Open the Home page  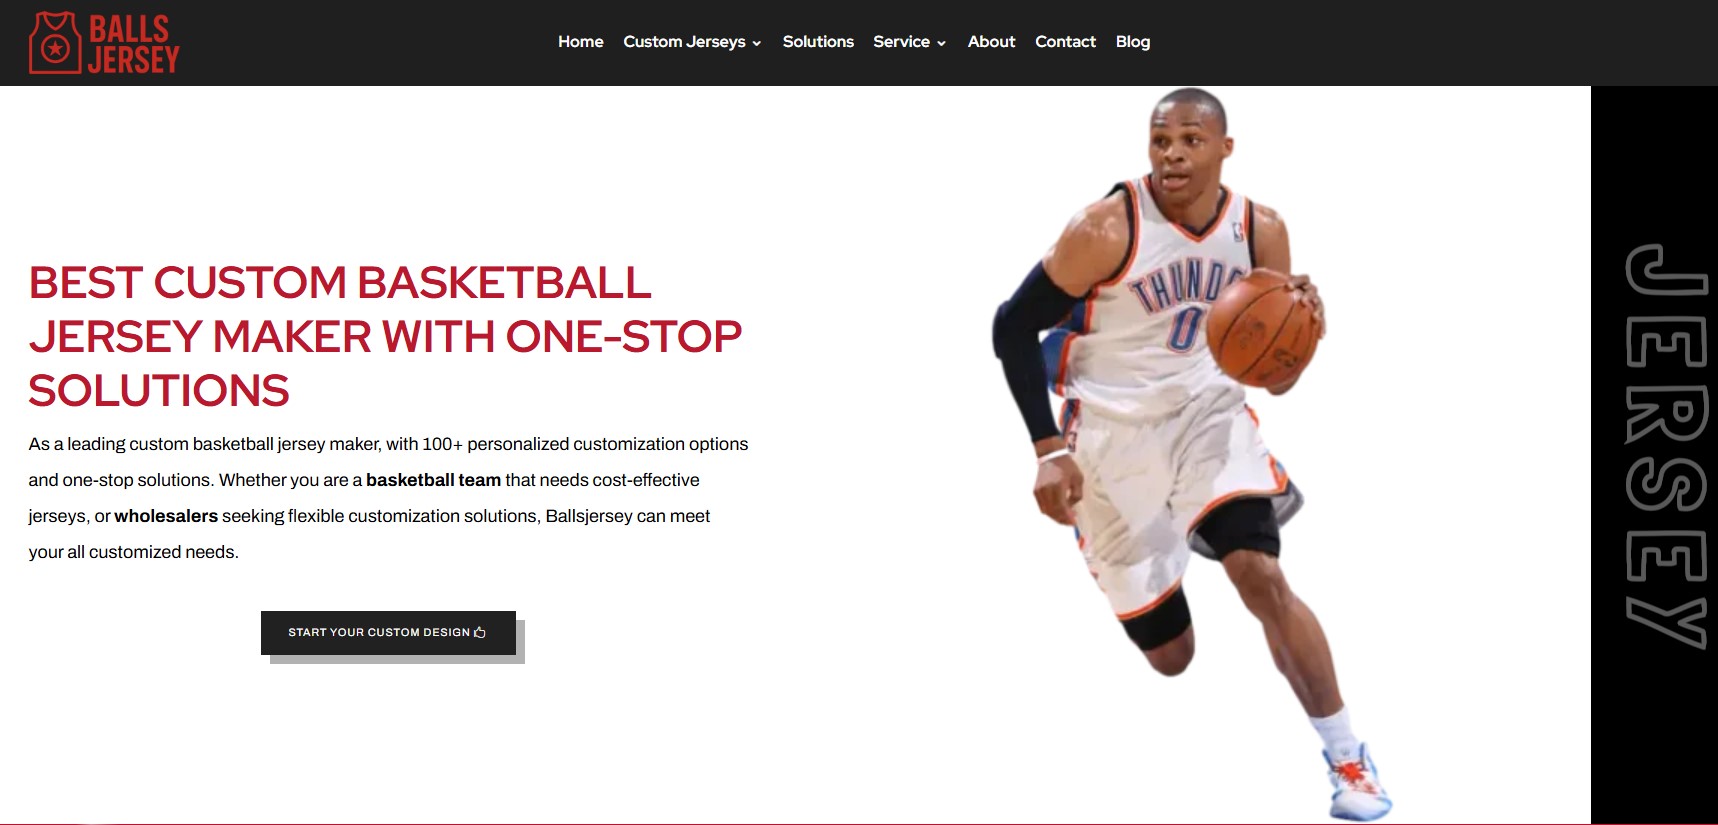580,42
